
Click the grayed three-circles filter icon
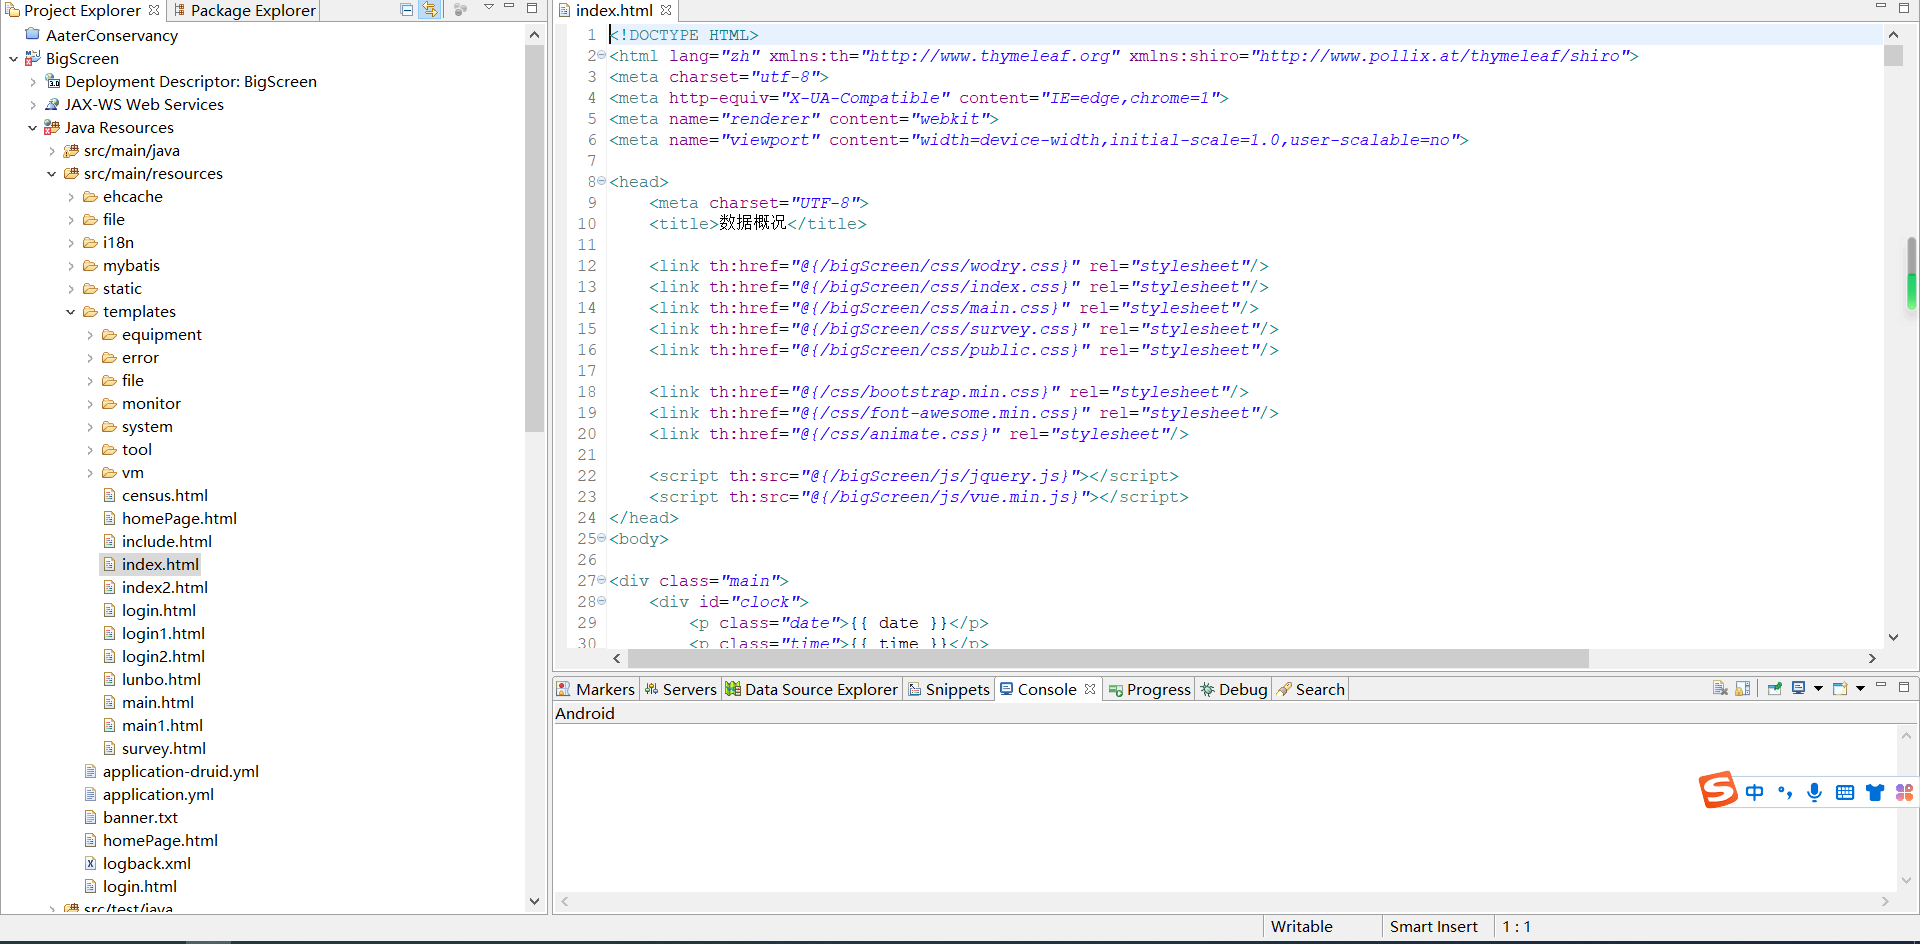click(x=461, y=10)
